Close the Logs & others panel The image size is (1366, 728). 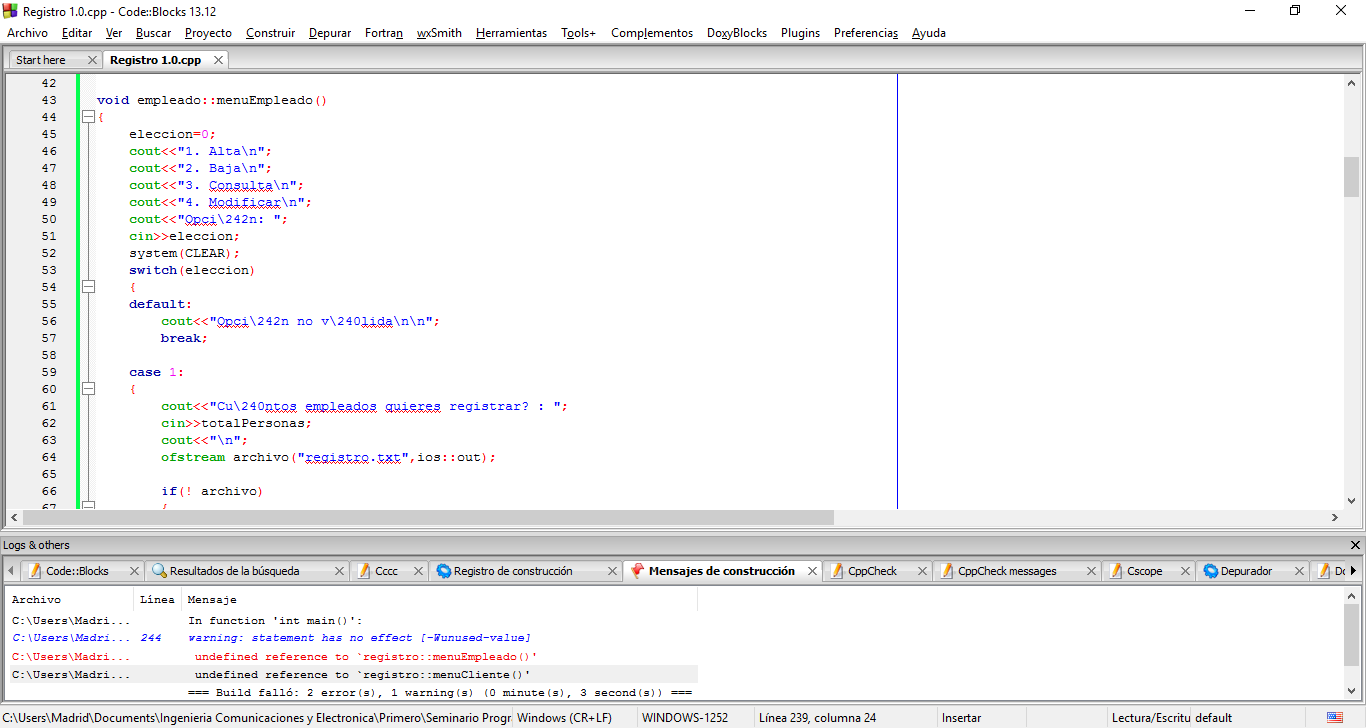[x=1355, y=545]
